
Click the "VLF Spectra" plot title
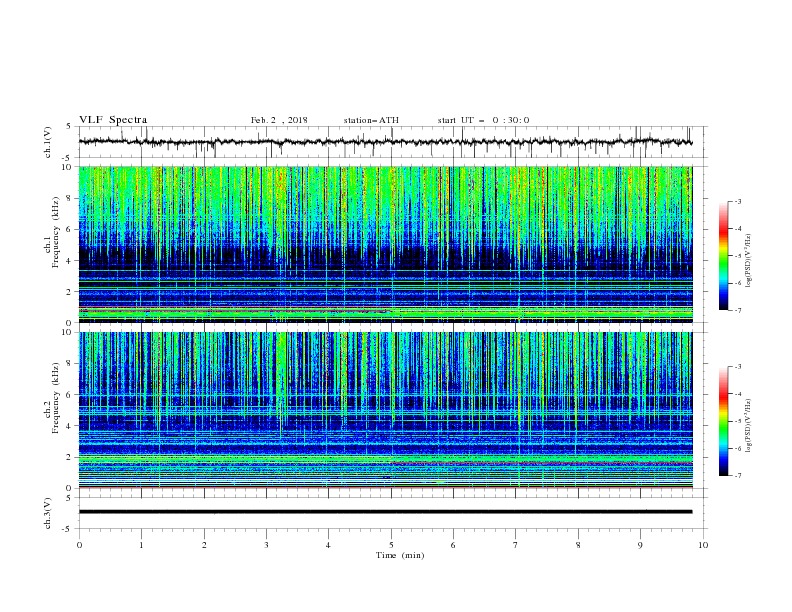[113, 120]
